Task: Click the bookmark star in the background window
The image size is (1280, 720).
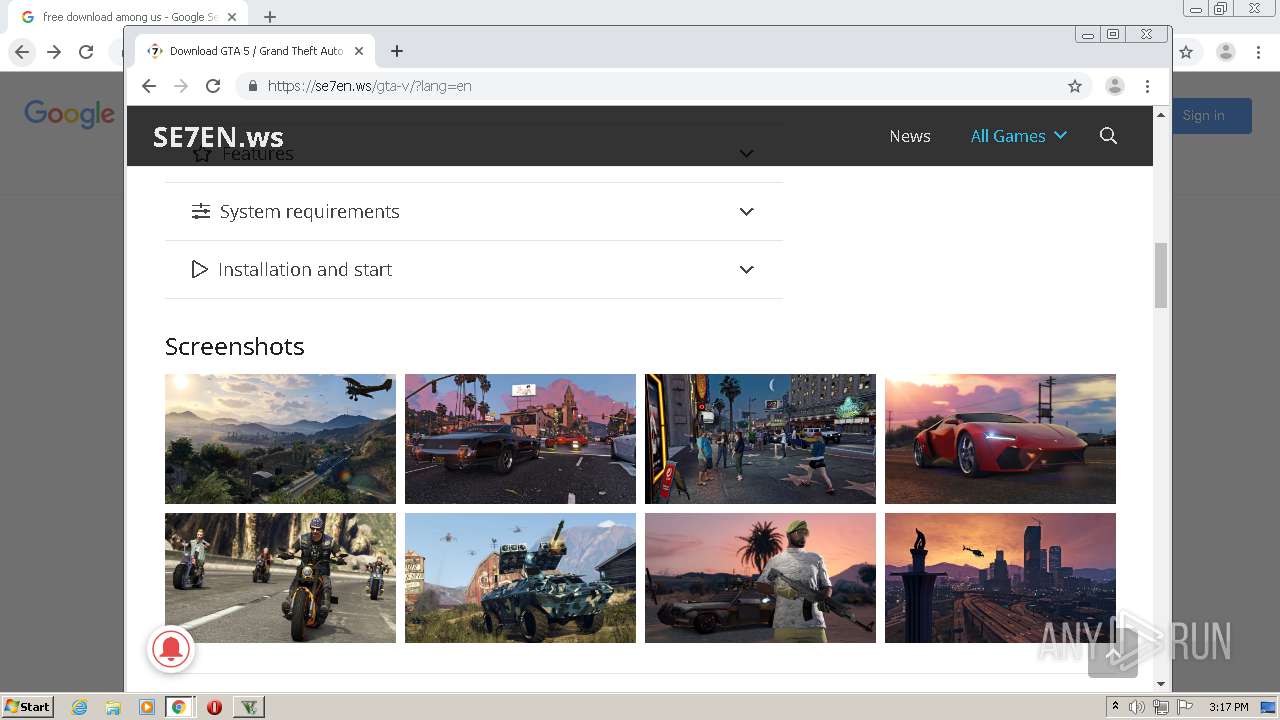Action: 1186,52
